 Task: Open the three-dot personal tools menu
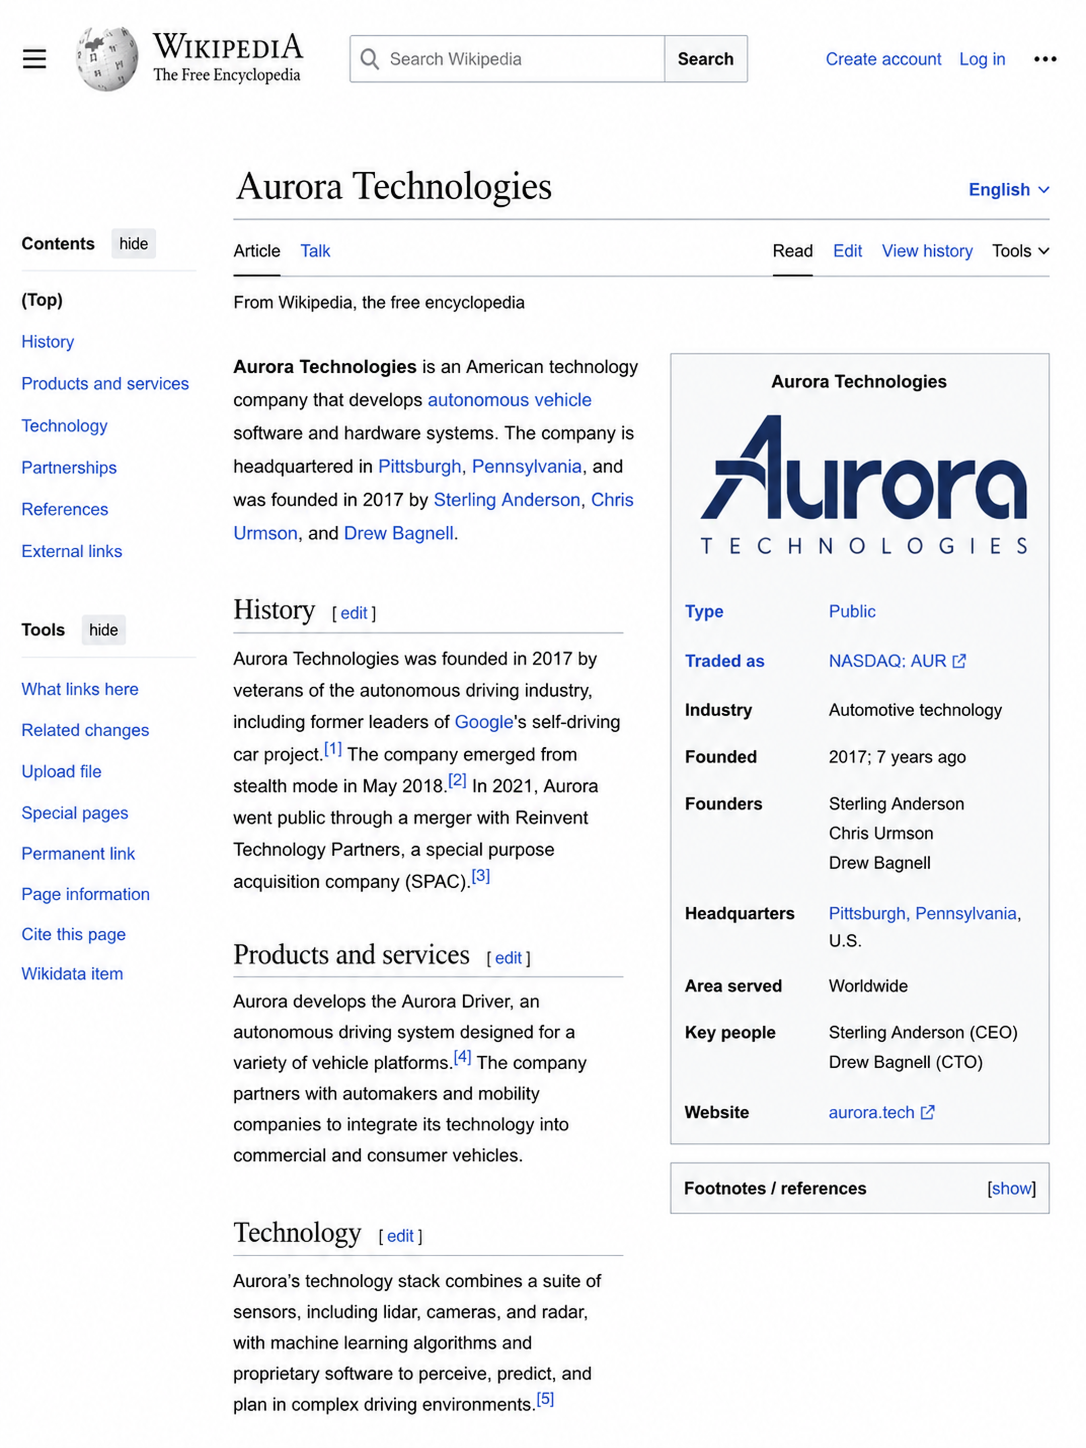pyautogui.click(x=1045, y=59)
